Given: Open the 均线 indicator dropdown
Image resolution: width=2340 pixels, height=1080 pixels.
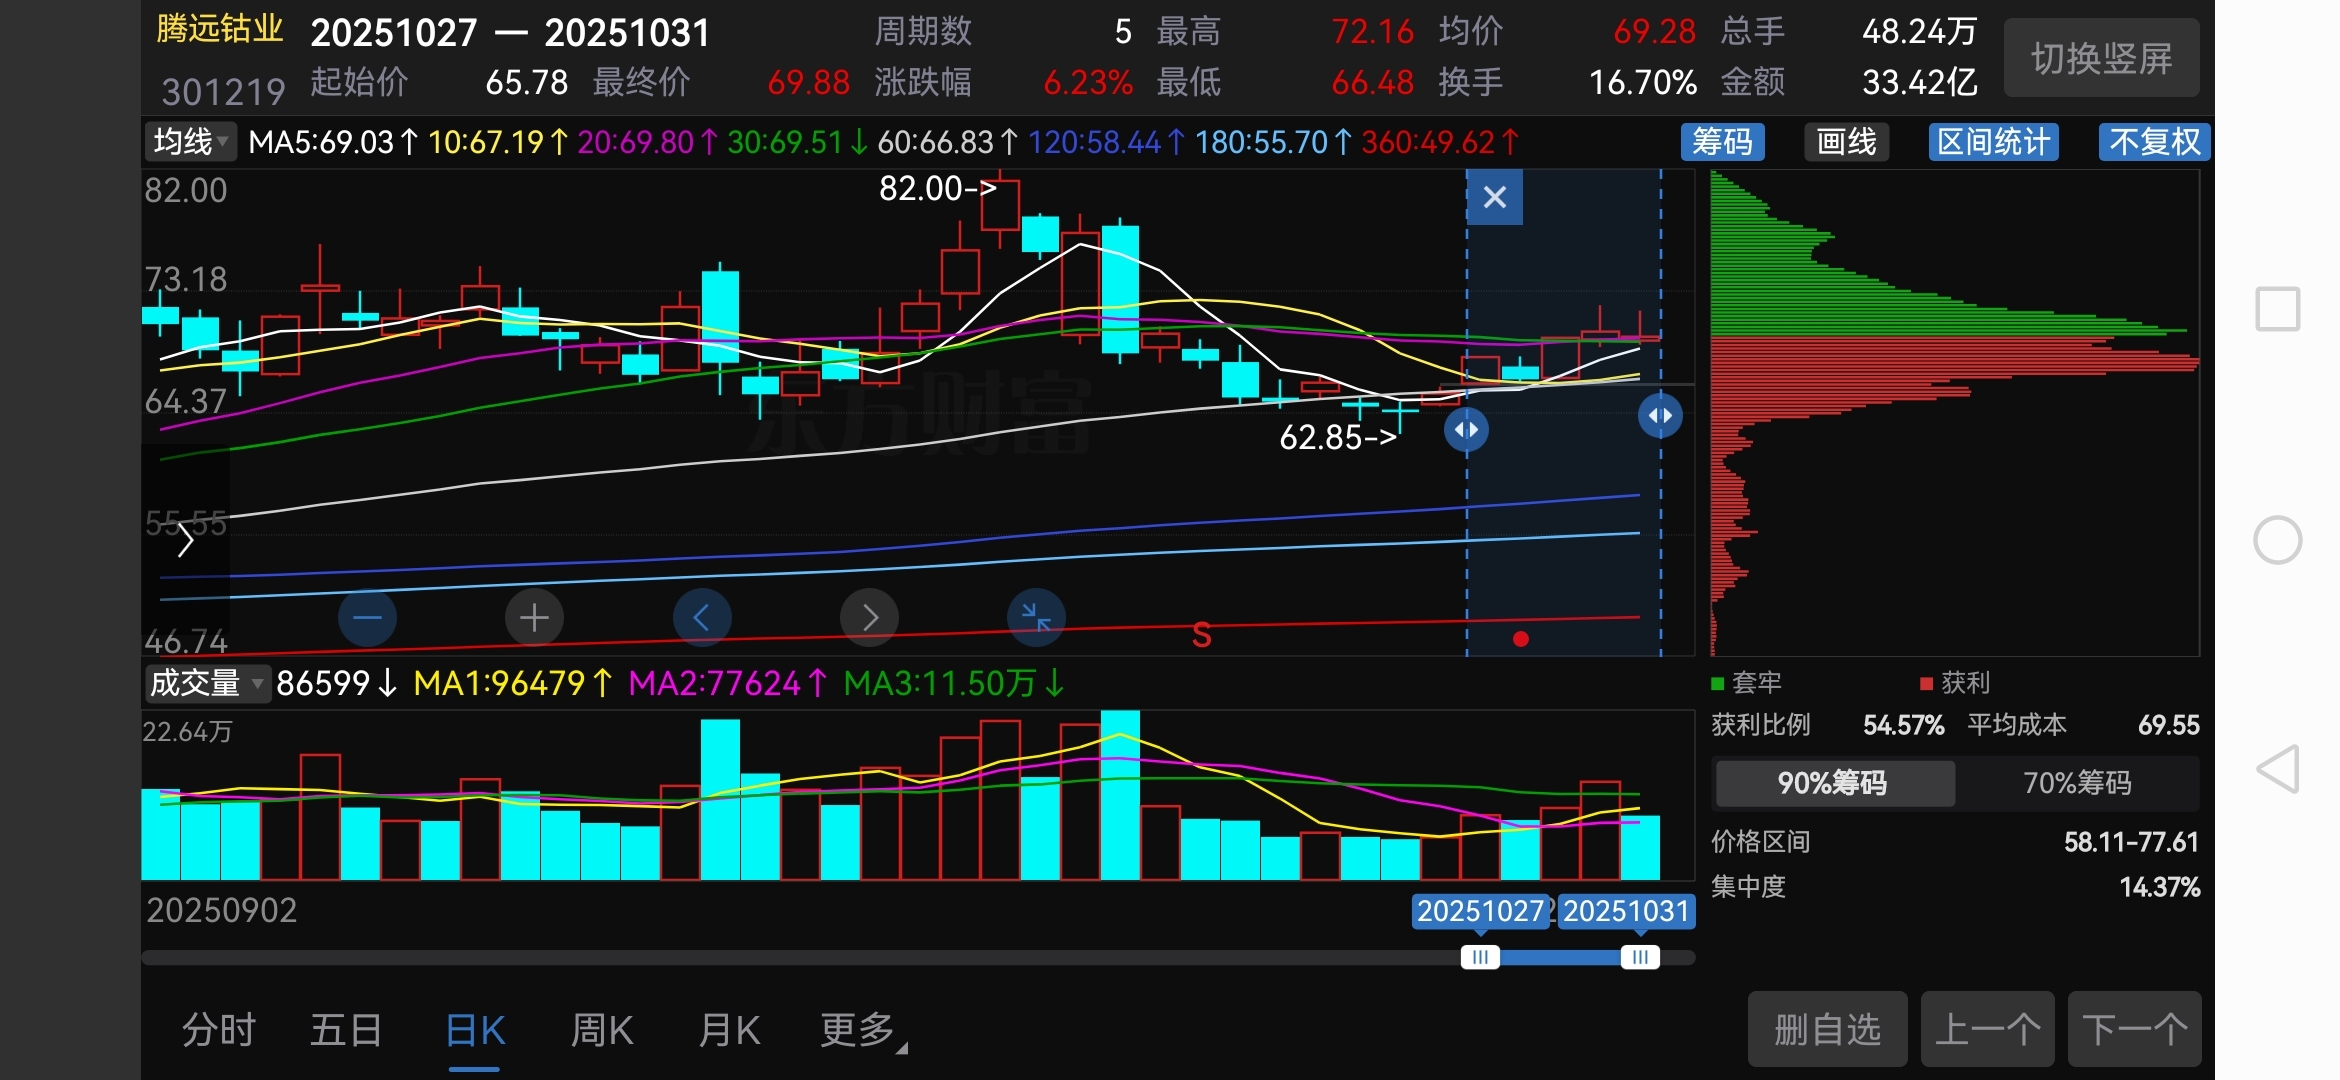Looking at the screenshot, I should click(x=190, y=142).
